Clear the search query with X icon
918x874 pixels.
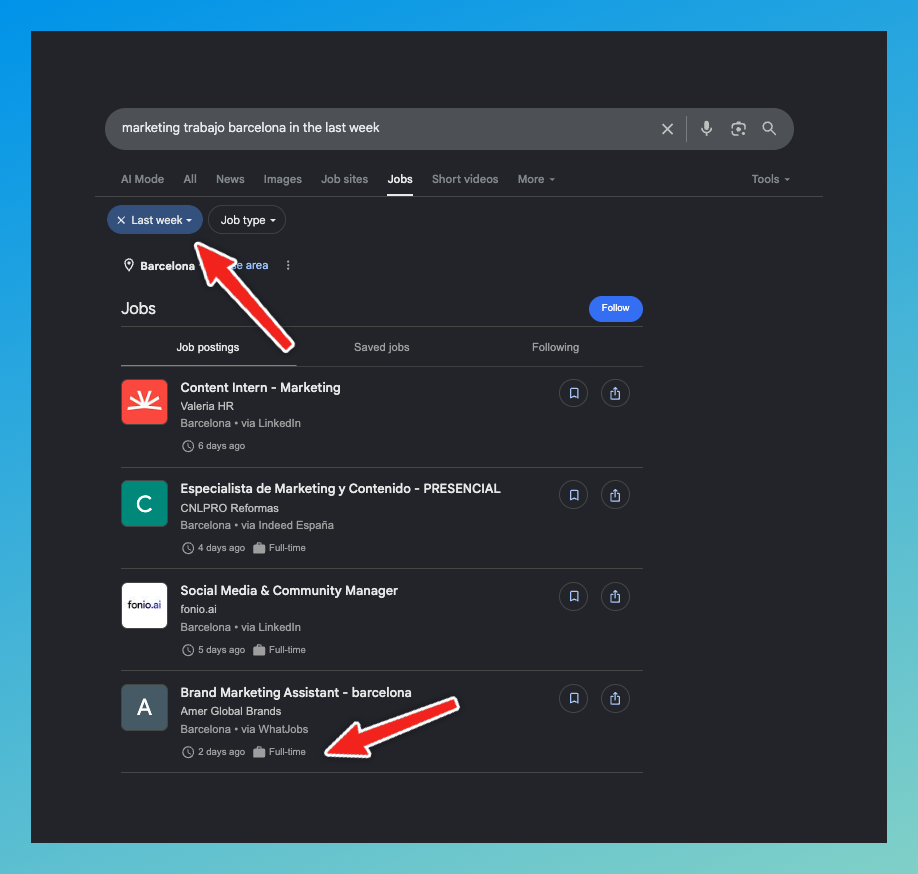click(667, 129)
